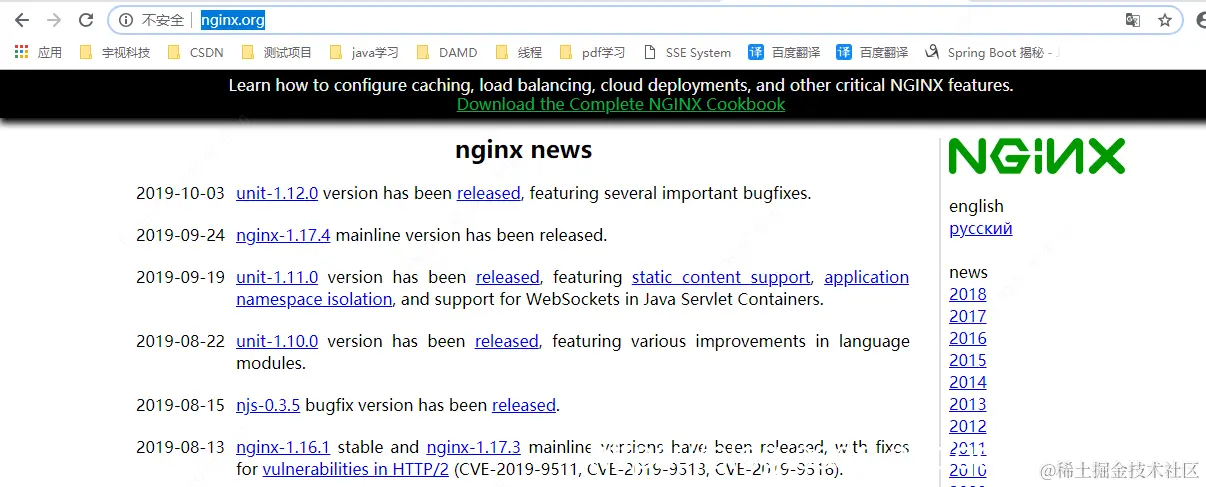The width and height of the screenshot is (1206, 487).
Task: Open the unit-1.10.0 link
Action: (277, 341)
